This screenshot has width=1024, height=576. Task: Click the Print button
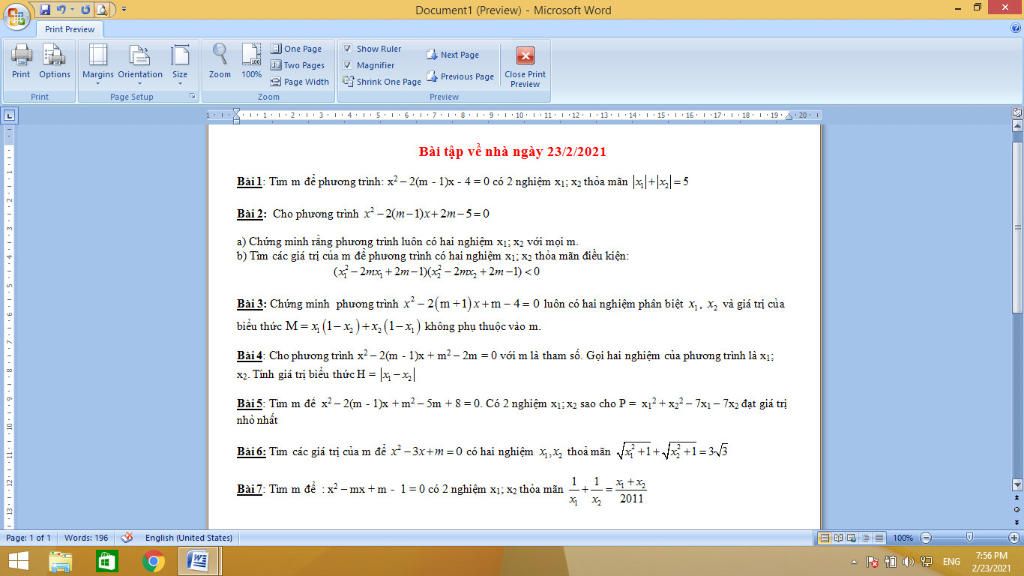21,61
